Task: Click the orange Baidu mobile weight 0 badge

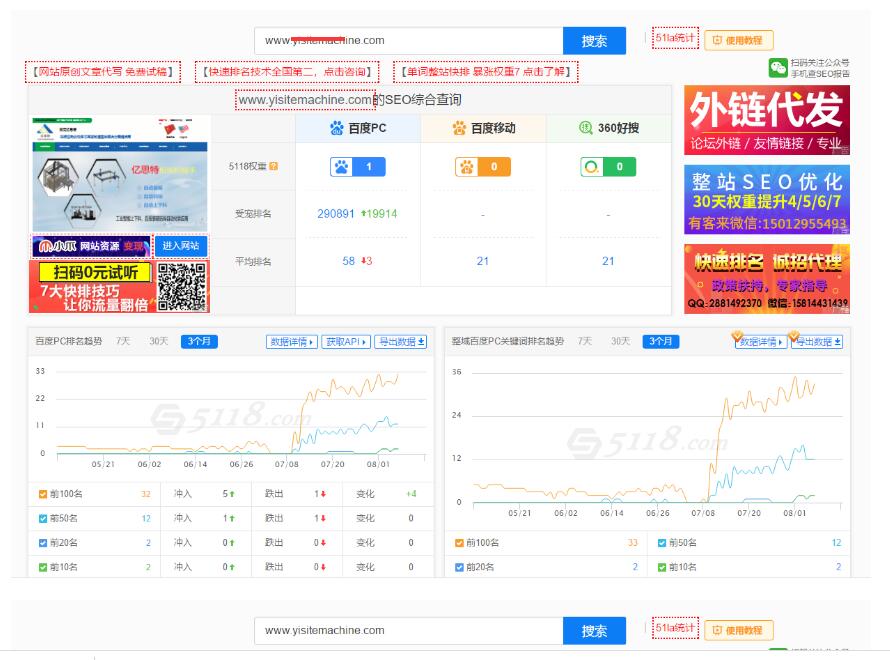Action: point(483,167)
